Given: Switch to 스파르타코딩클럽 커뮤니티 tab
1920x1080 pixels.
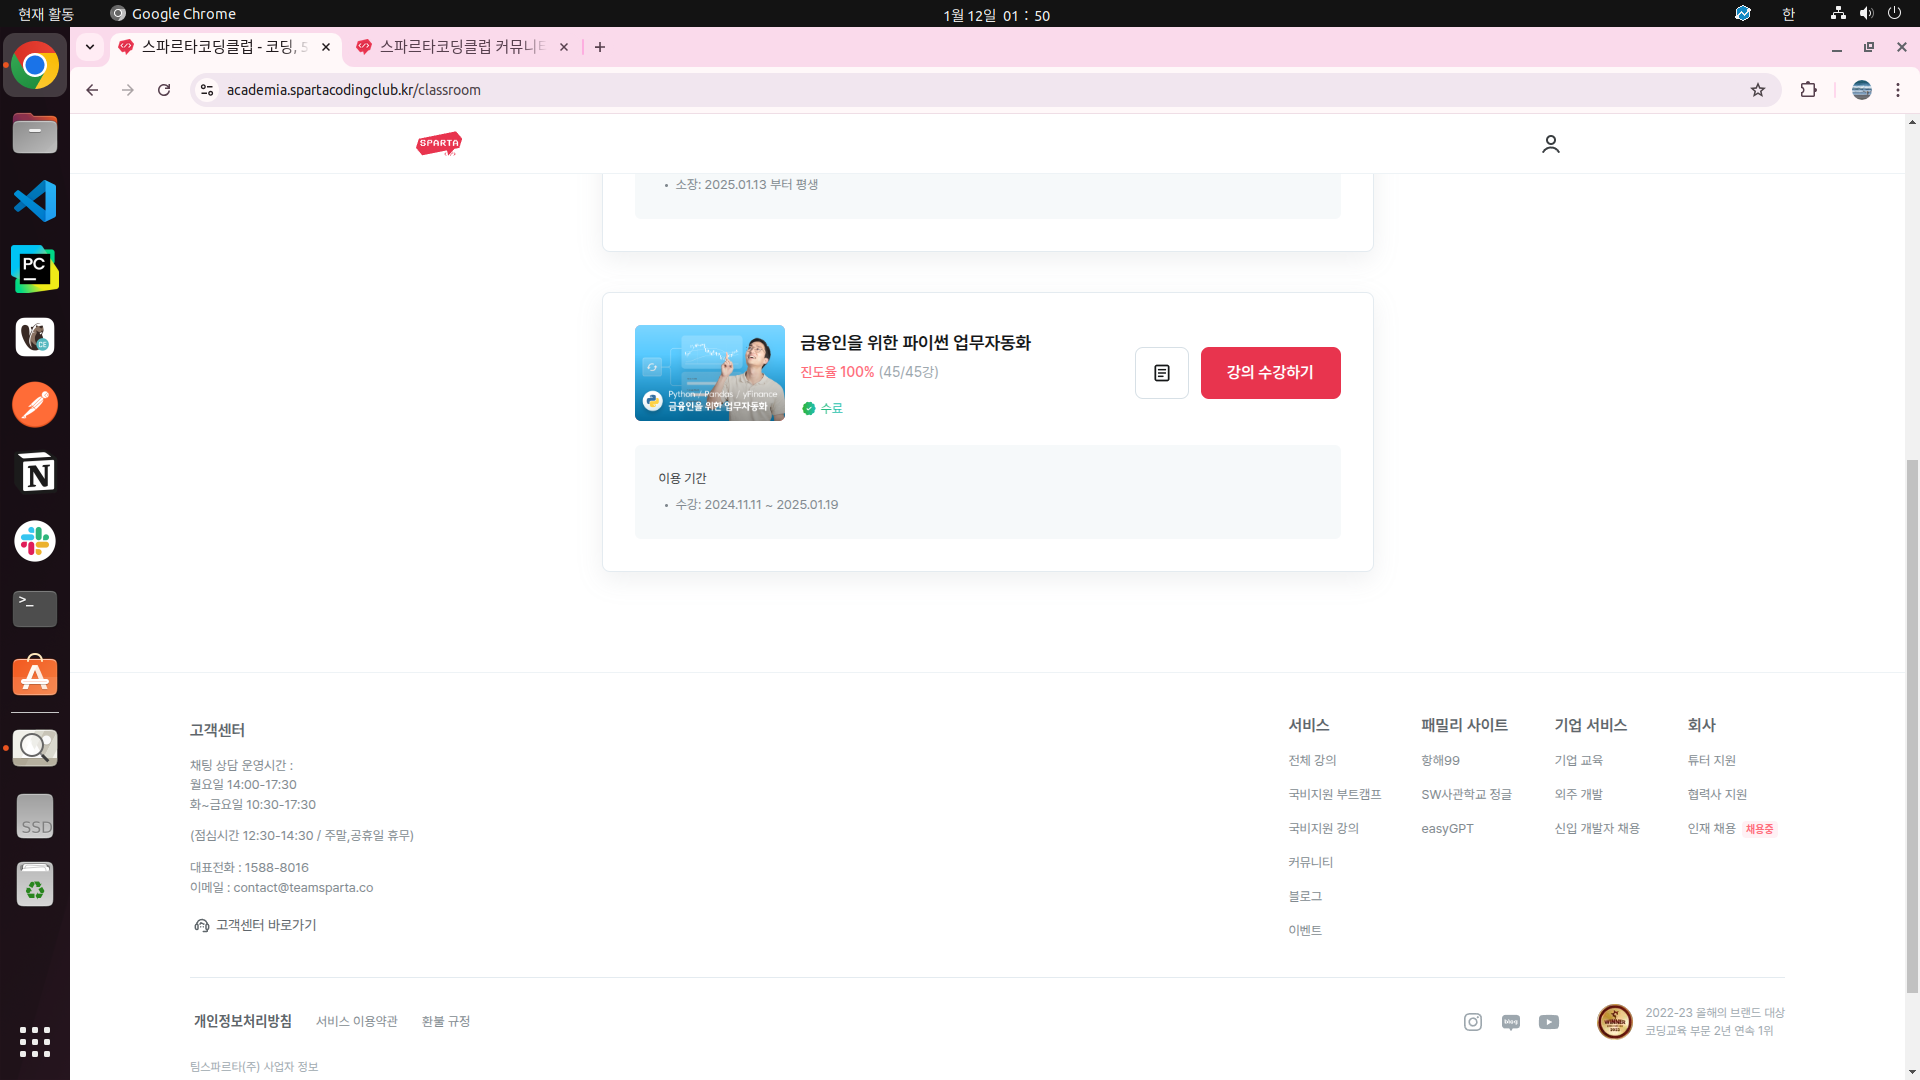Looking at the screenshot, I should (462, 47).
